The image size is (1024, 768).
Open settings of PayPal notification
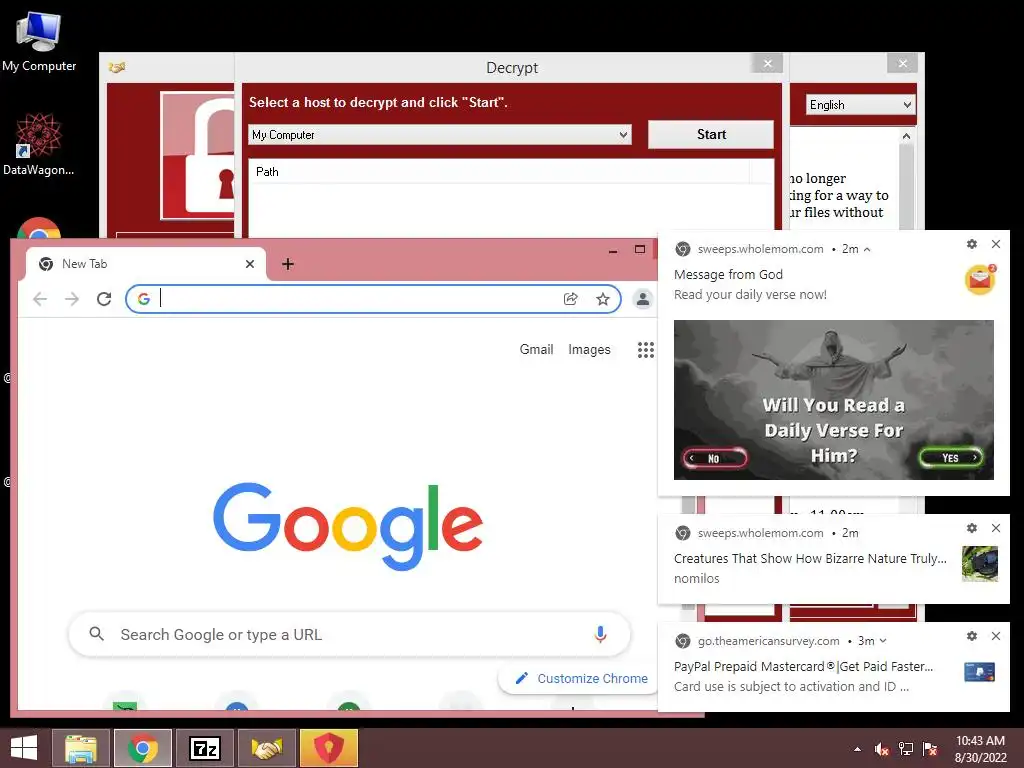point(972,635)
